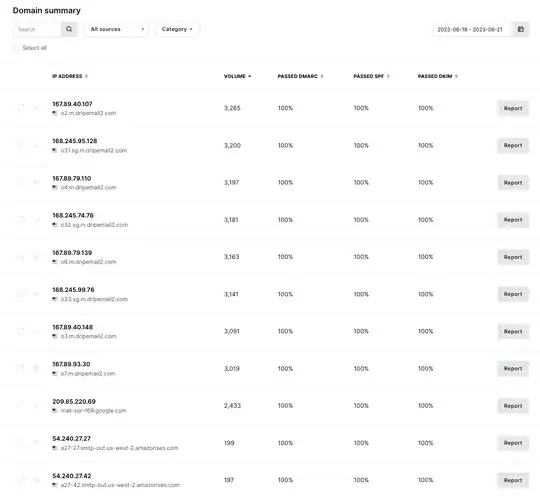Viewport: 540px width, 497px height.
Task: Select IP address 54.240.27.27
Action: point(72,438)
